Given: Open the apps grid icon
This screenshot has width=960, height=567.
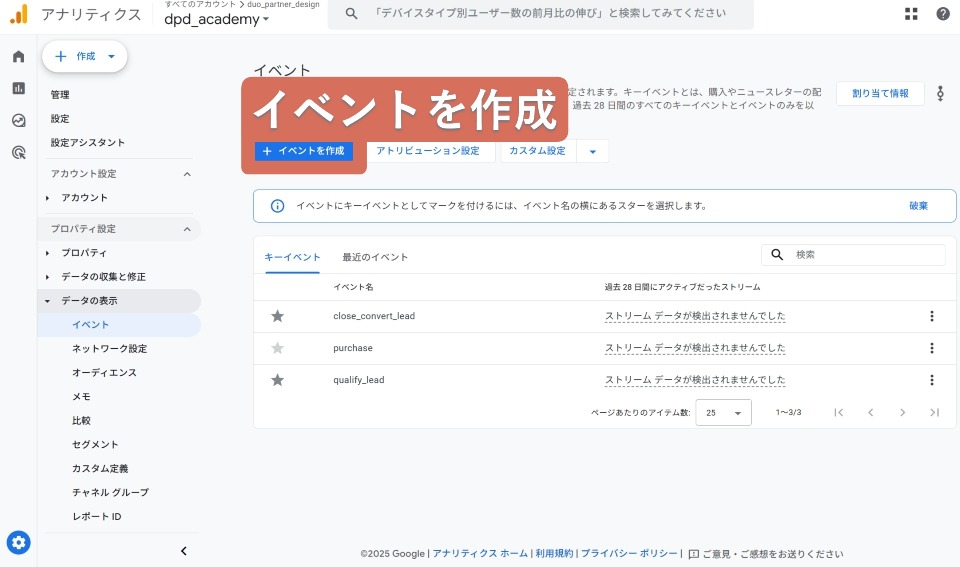Looking at the screenshot, I should click(911, 14).
